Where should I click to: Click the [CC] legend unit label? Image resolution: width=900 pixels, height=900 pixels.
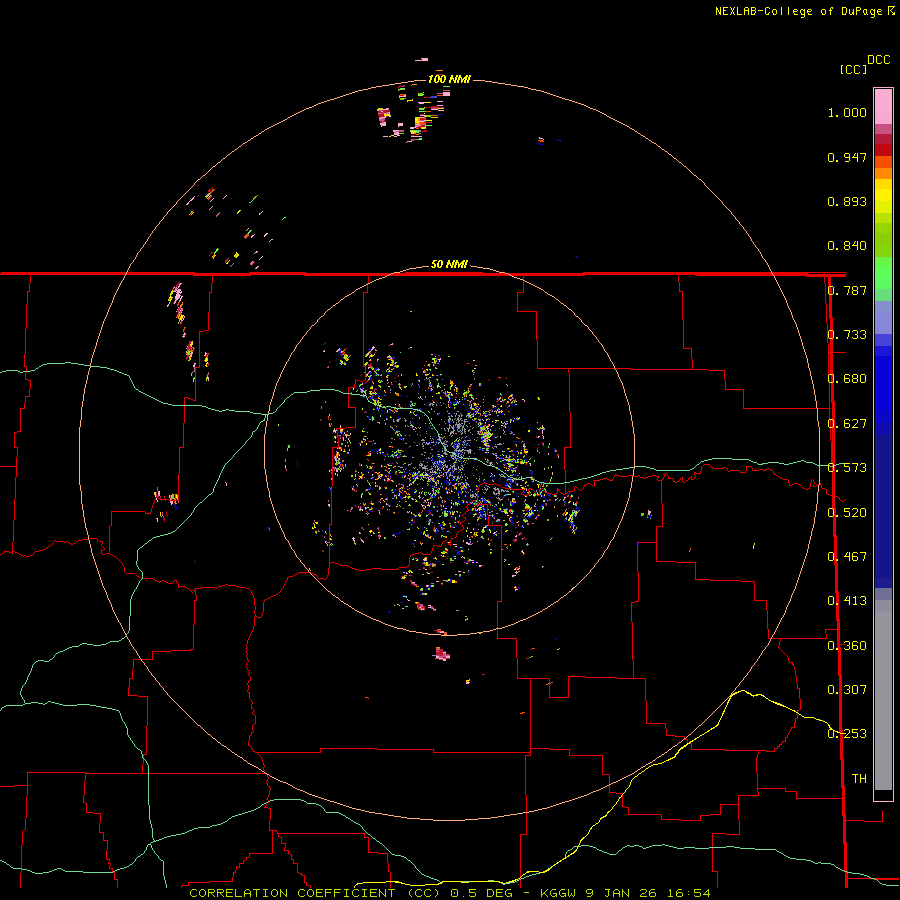[853, 69]
